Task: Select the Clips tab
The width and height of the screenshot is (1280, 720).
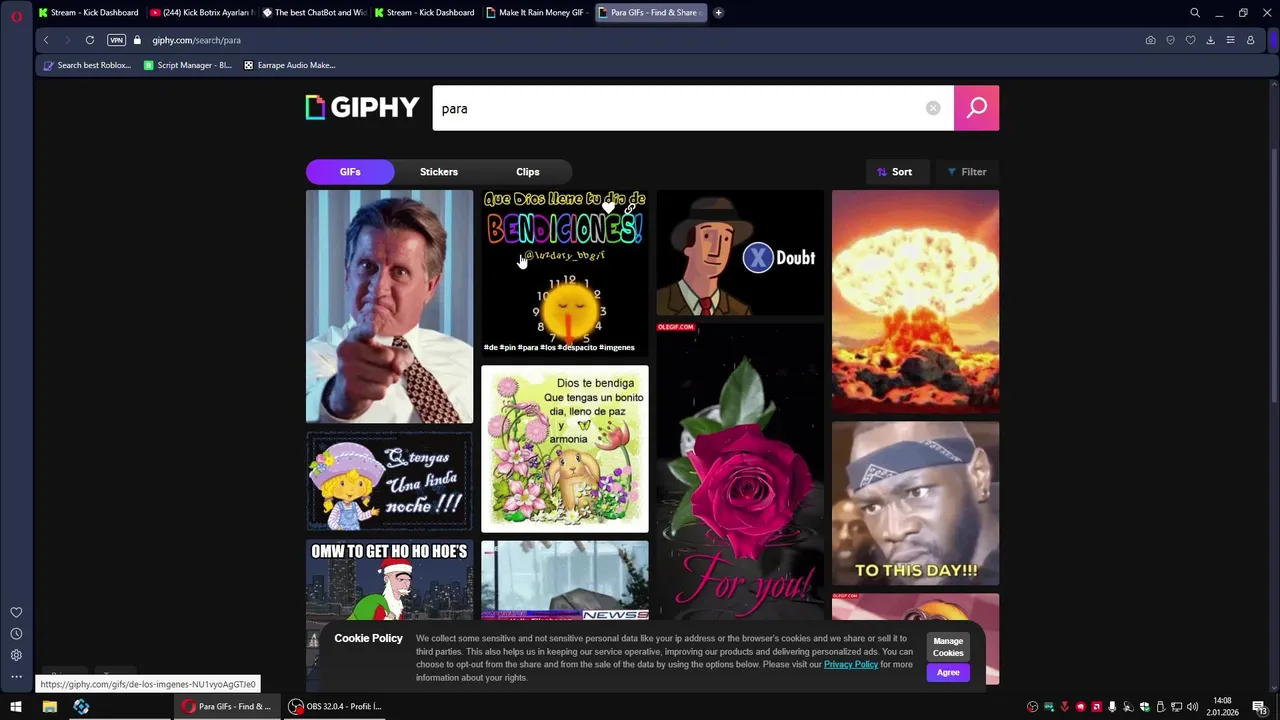Action: (528, 172)
